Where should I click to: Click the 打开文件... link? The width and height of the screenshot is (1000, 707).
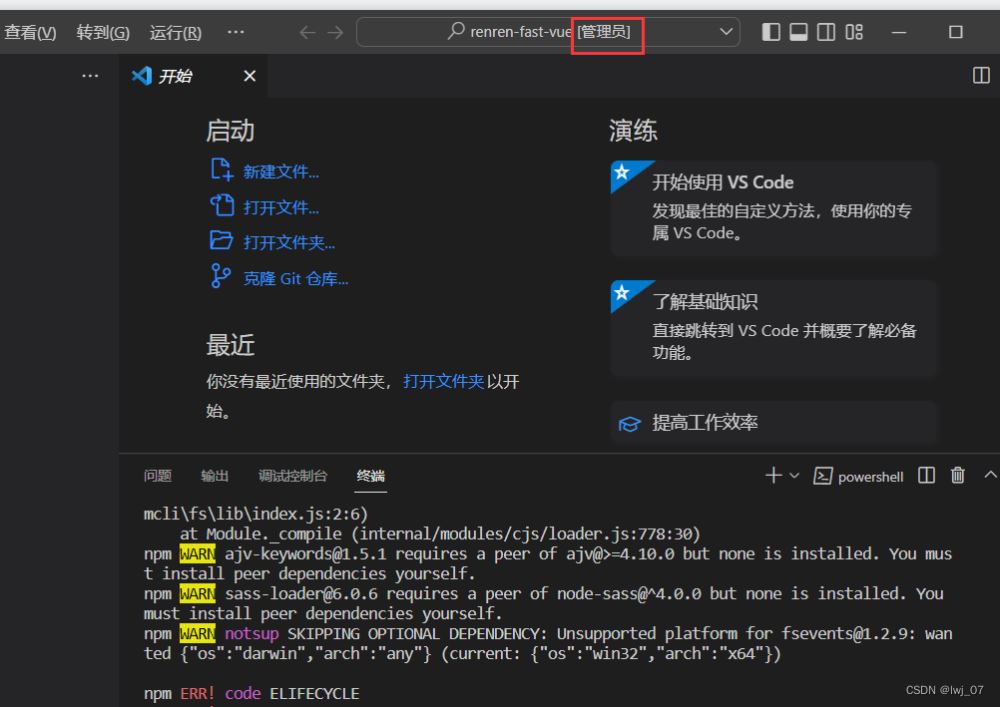(281, 207)
